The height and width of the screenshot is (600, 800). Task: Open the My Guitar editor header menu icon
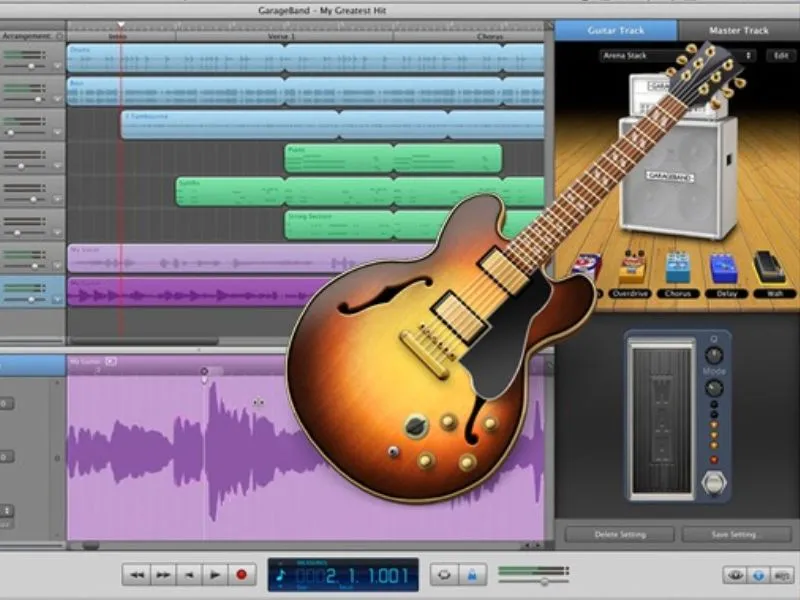pyautogui.click(x=111, y=361)
